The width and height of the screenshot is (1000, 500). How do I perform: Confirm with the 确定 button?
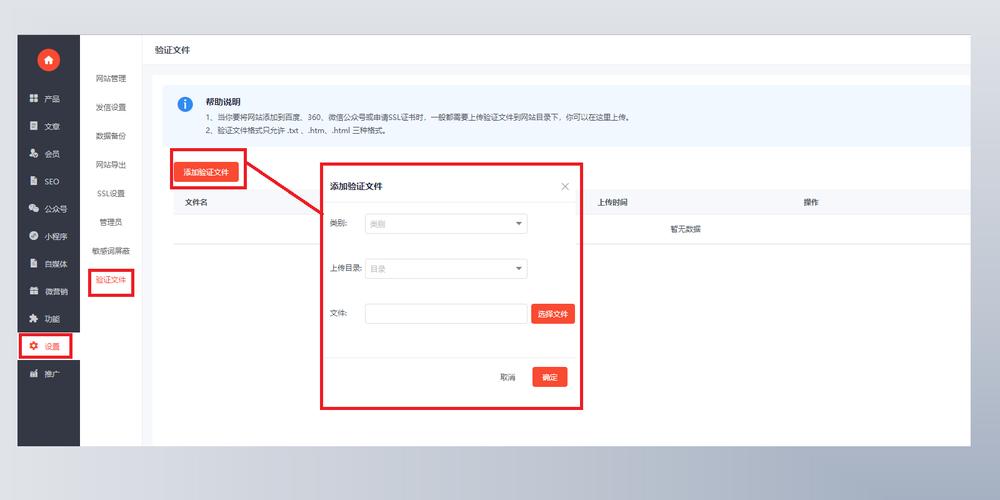(x=550, y=377)
